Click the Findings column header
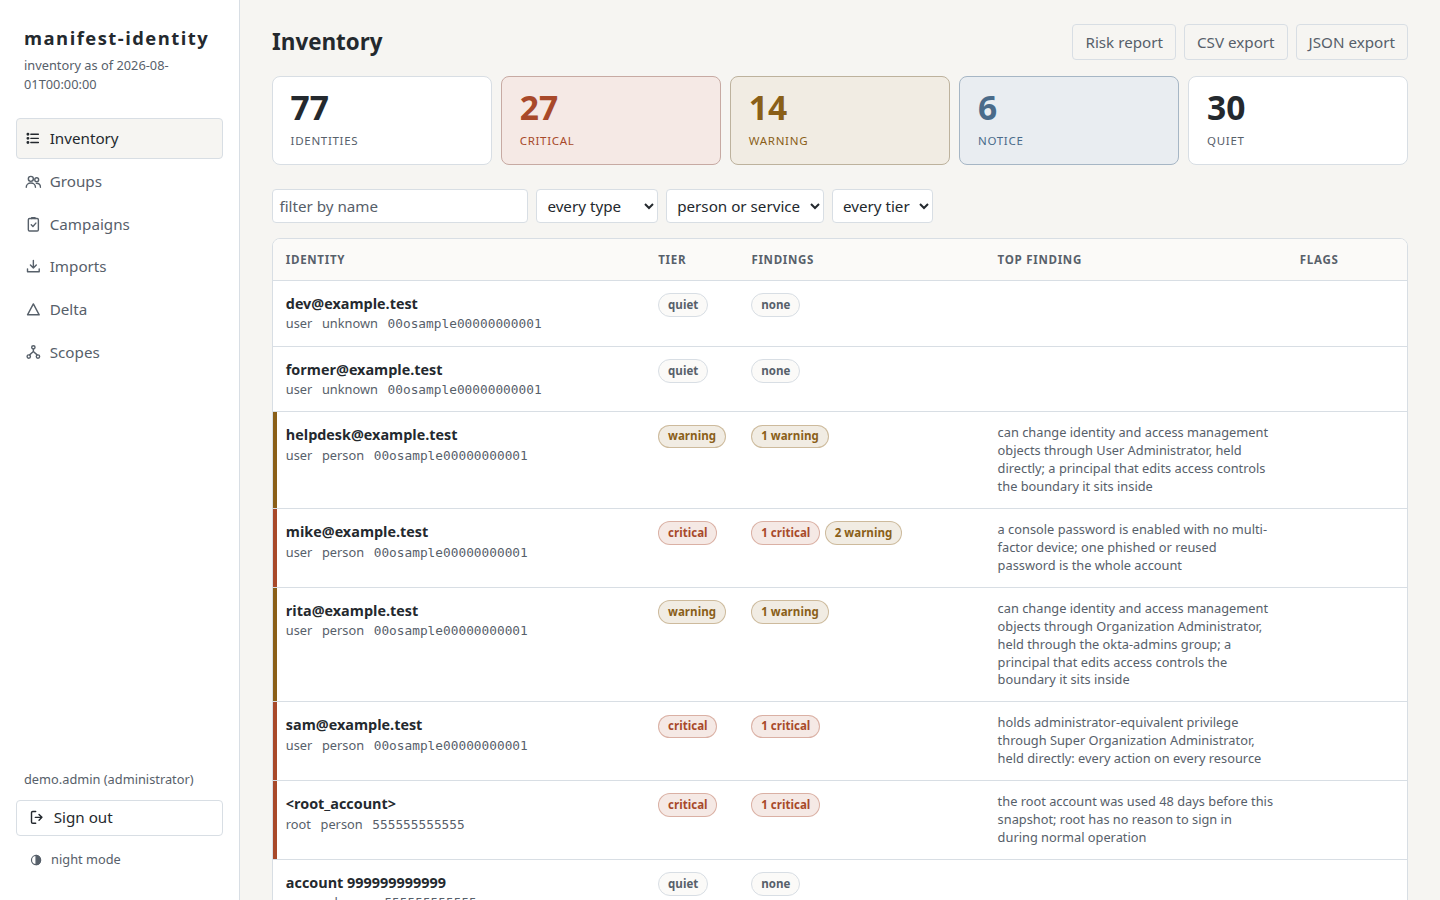Viewport: 1440px width, 900px height. pos(782,260)
